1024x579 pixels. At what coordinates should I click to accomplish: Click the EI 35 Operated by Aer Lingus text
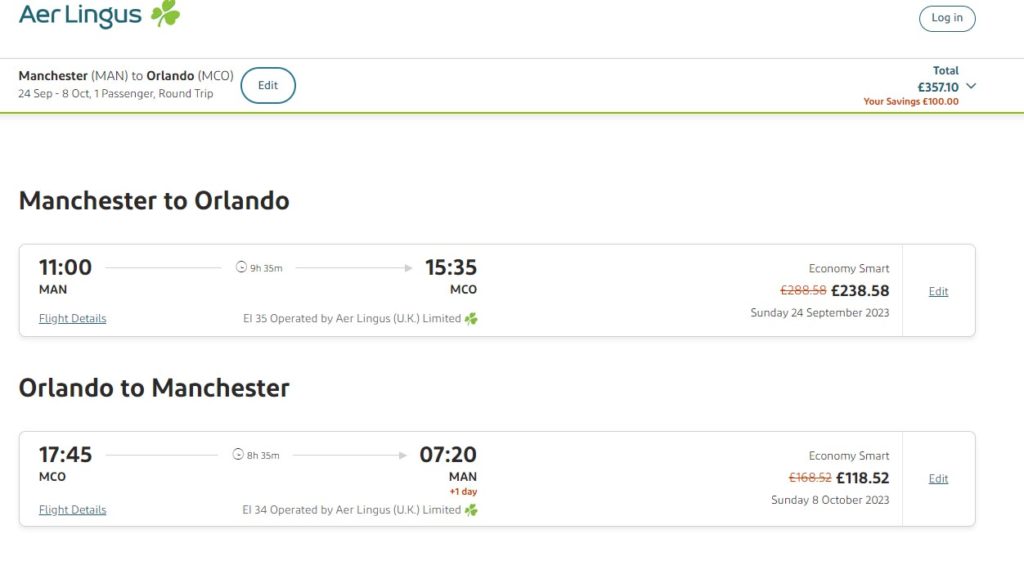(351, 319)
